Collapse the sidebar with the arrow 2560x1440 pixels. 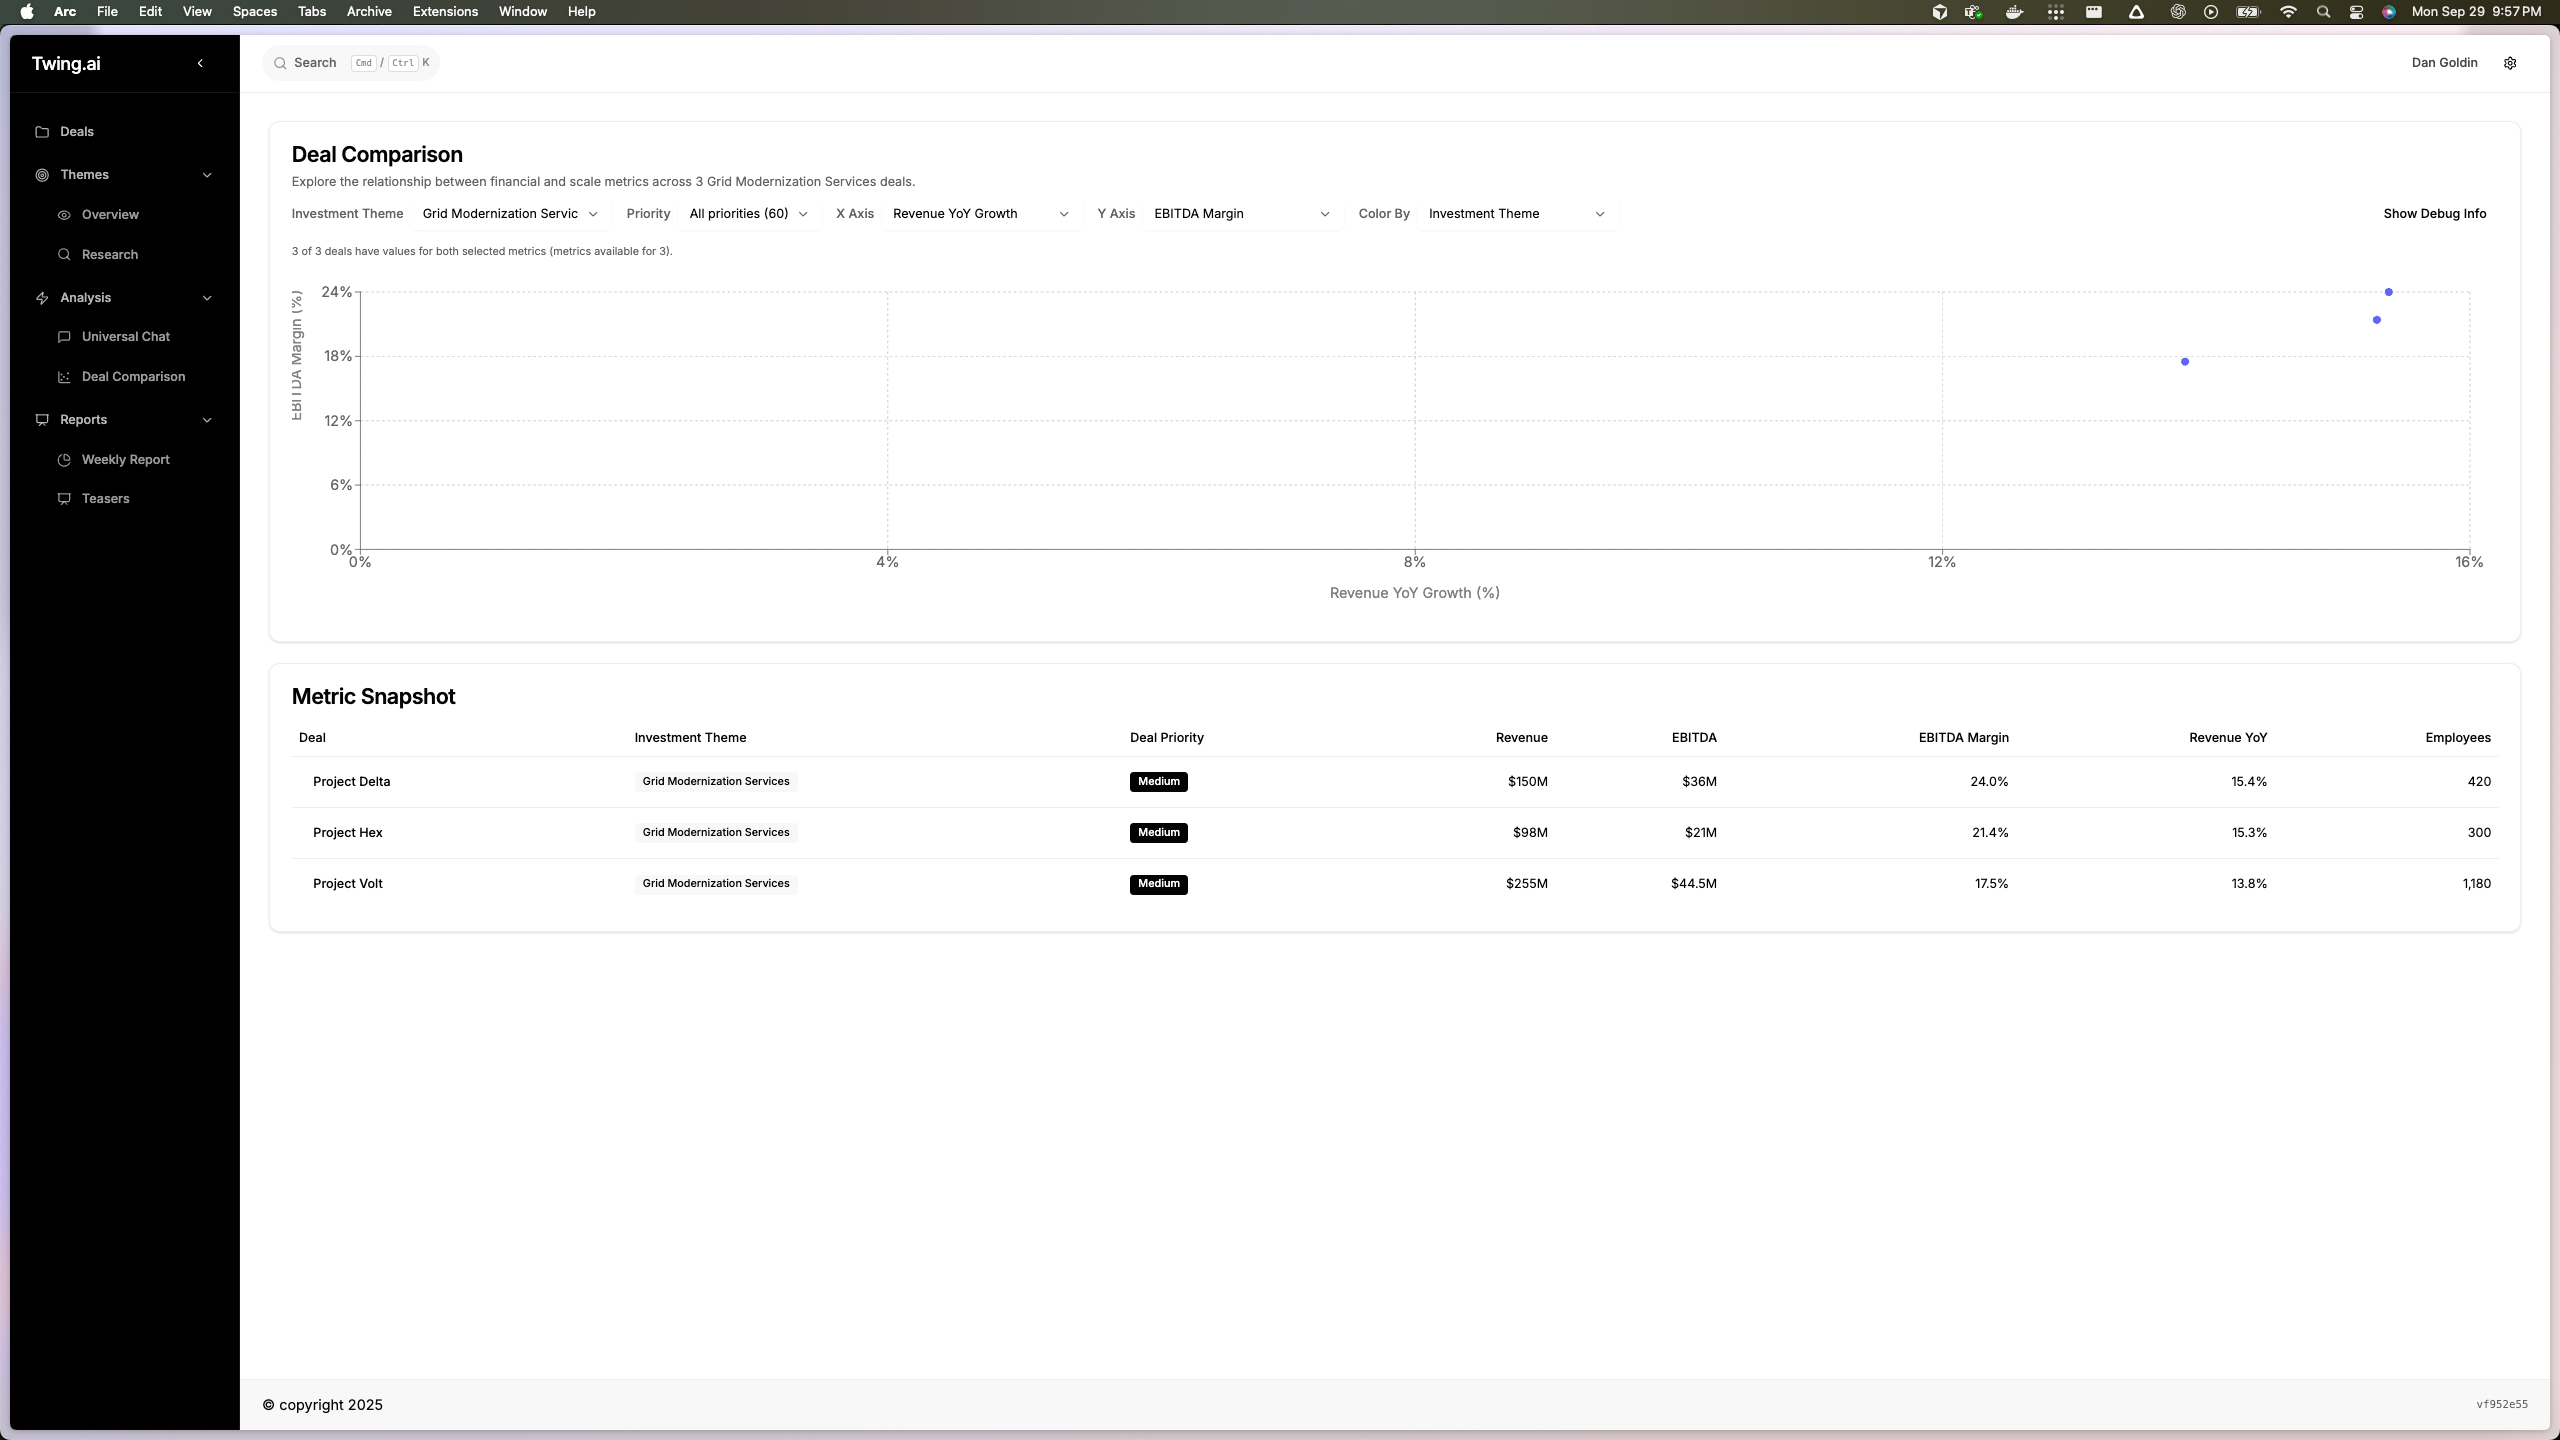(x=199, y=62)
